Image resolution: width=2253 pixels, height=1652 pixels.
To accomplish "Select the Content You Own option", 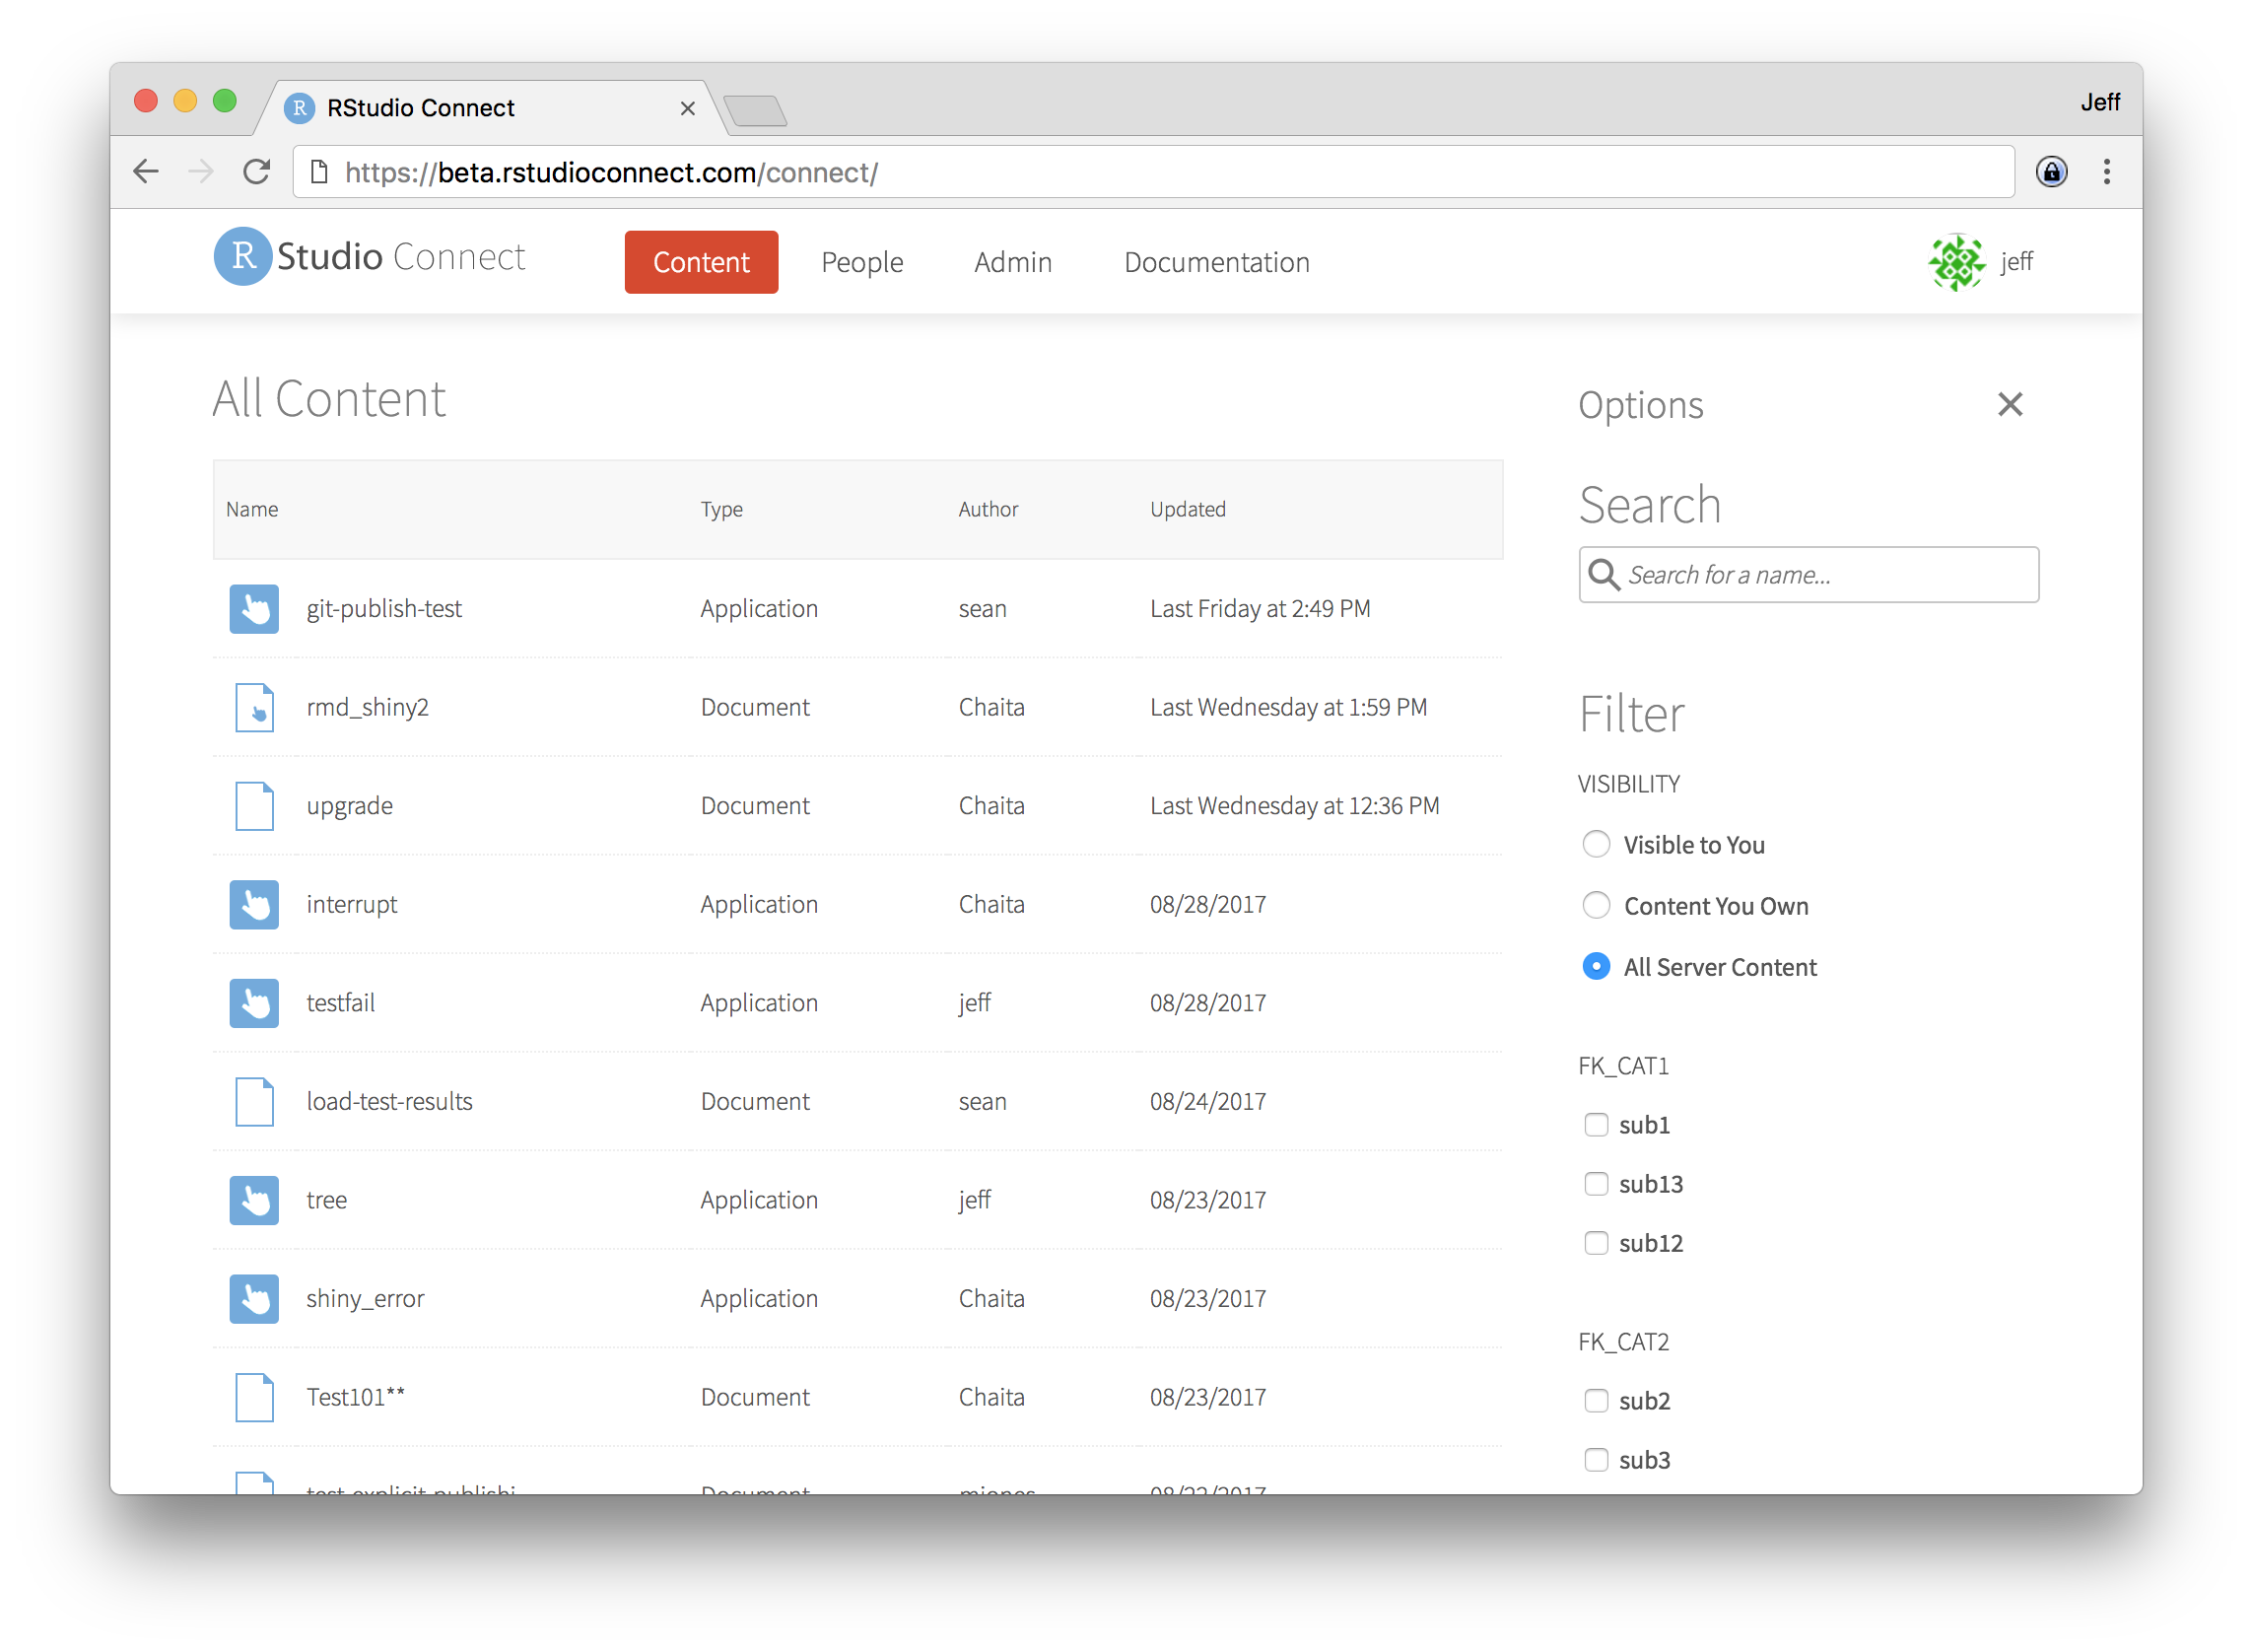I will point(1596,905).
